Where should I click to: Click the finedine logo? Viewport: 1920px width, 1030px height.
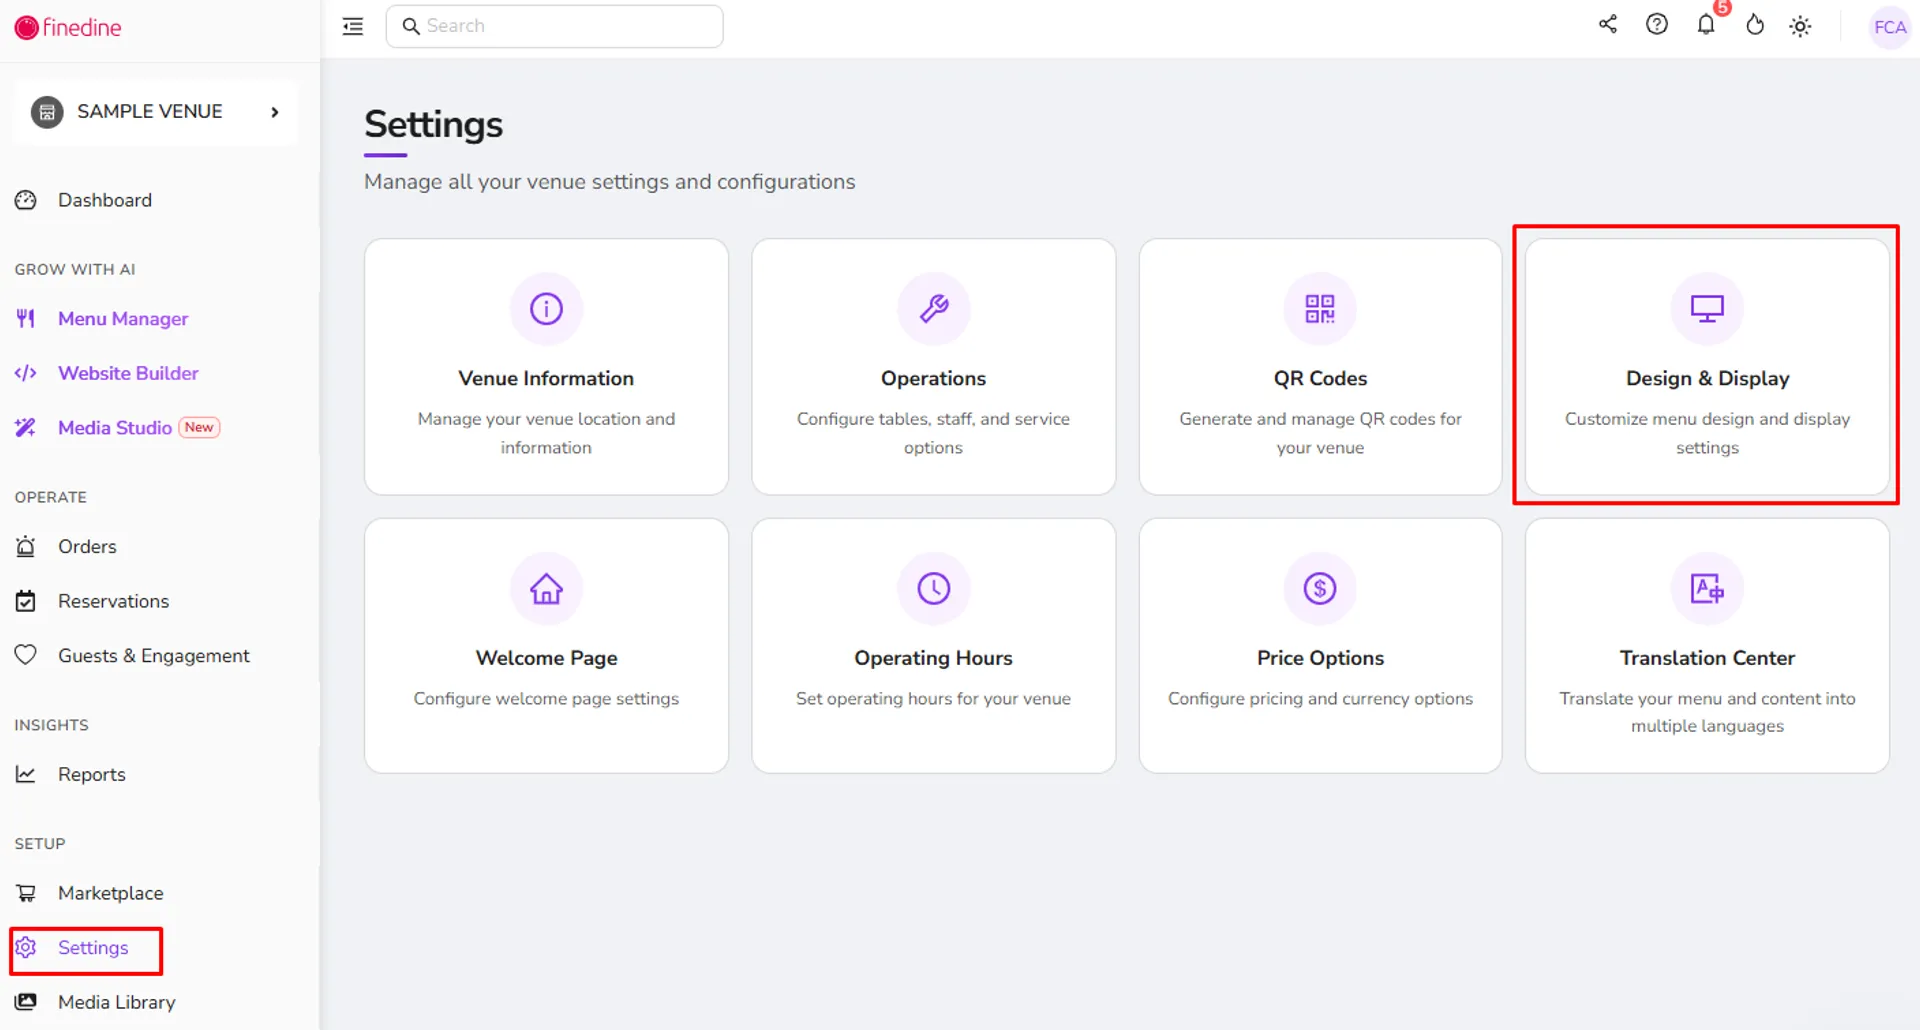68,27
